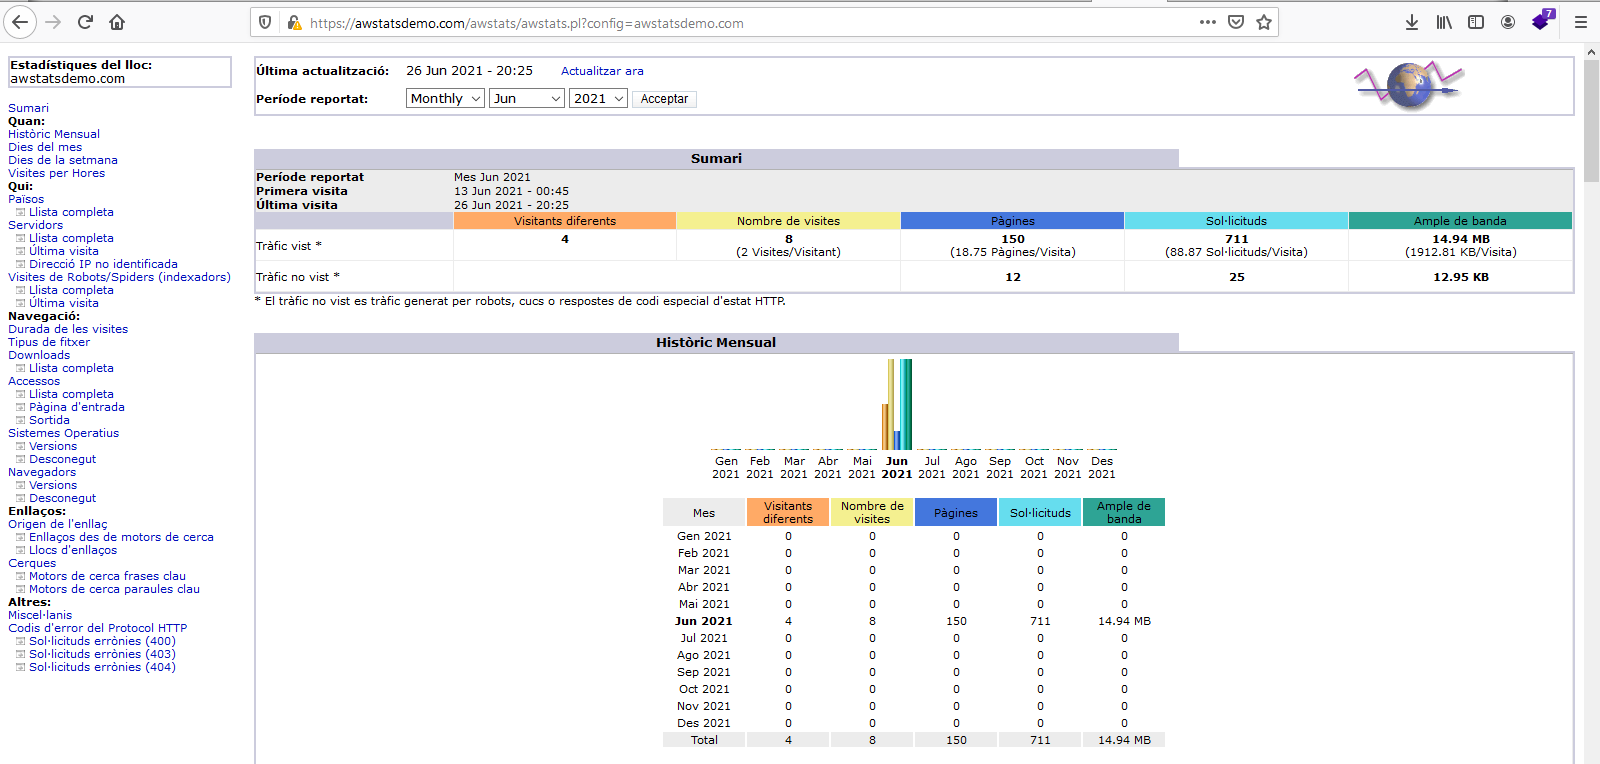1600x764 pixels.
Task: Open the browser home page
Action: tap(117, 22)
